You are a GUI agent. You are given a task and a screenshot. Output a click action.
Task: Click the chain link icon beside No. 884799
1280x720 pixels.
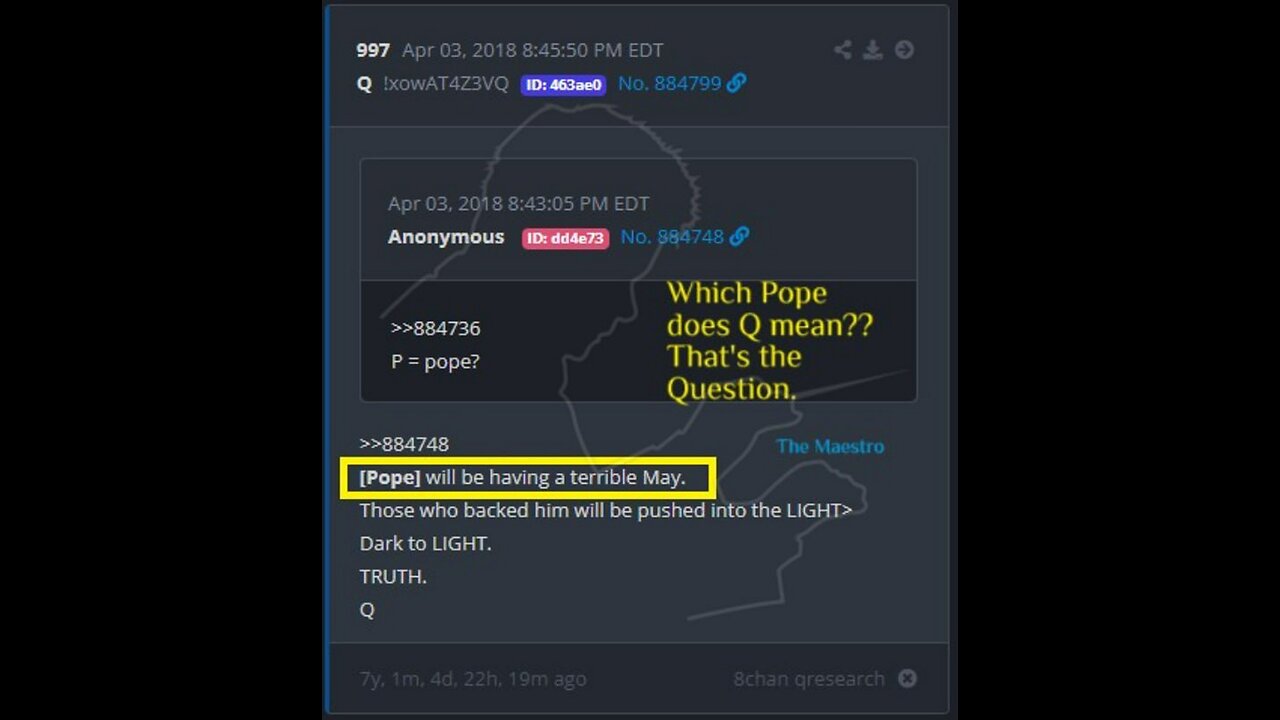point(737,83)
